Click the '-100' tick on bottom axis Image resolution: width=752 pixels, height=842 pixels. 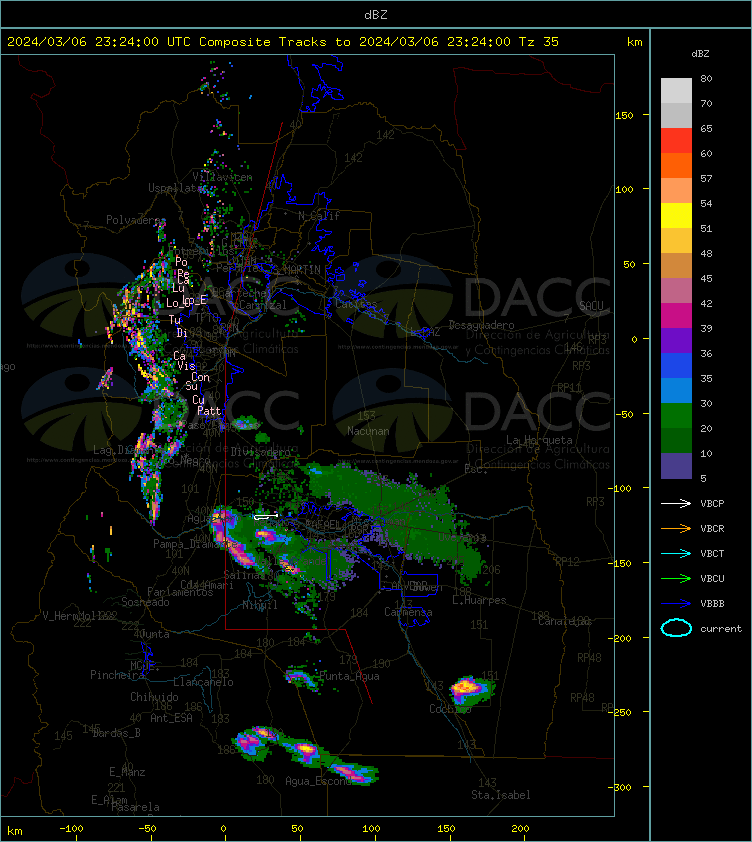pyautogui.click(x=71, y=829)
